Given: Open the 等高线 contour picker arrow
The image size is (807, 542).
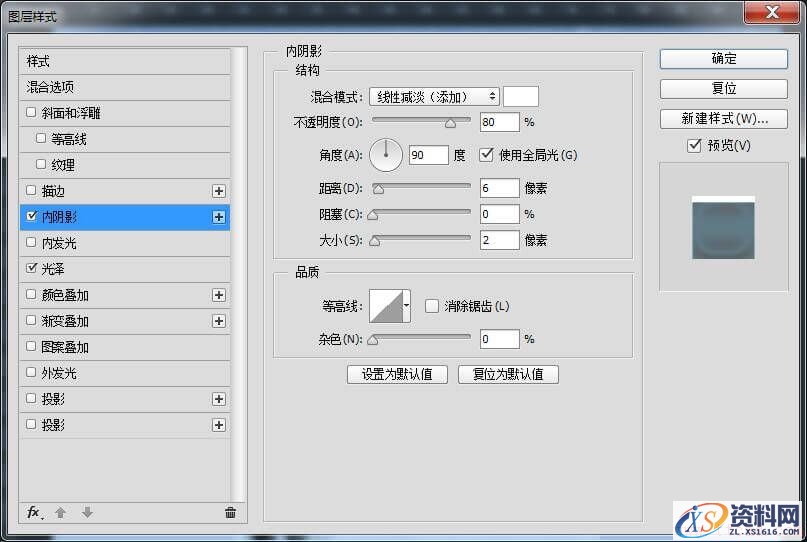Looking at the screenshot, I should [407, 306].
